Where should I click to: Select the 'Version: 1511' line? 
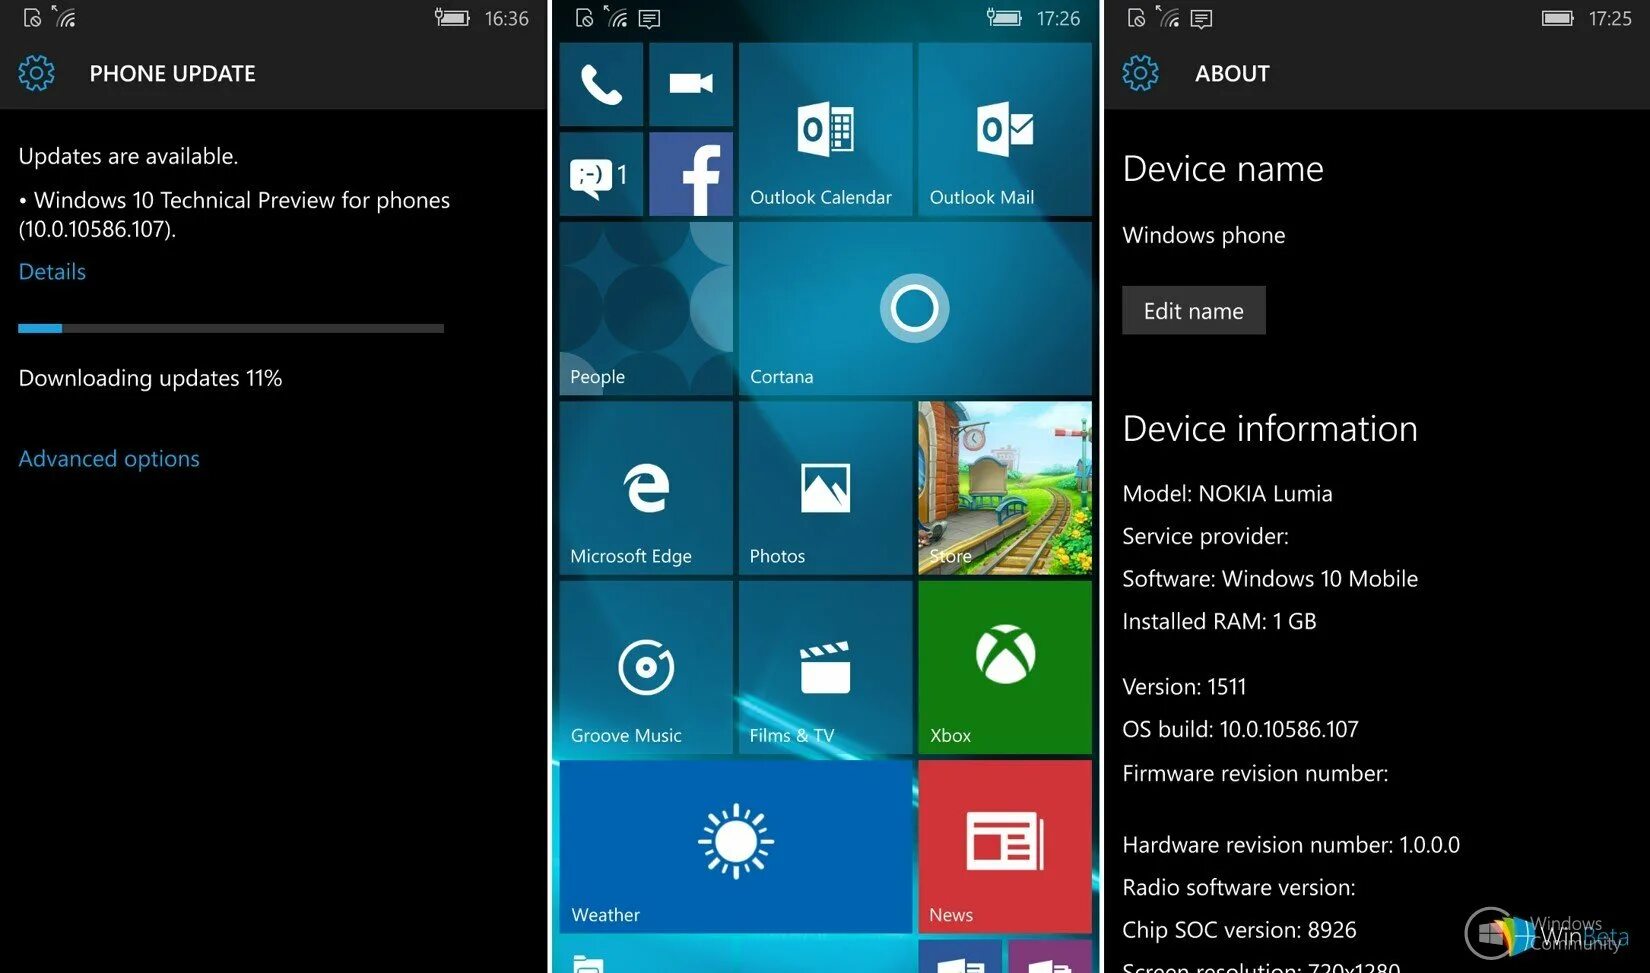point(1184,687)
